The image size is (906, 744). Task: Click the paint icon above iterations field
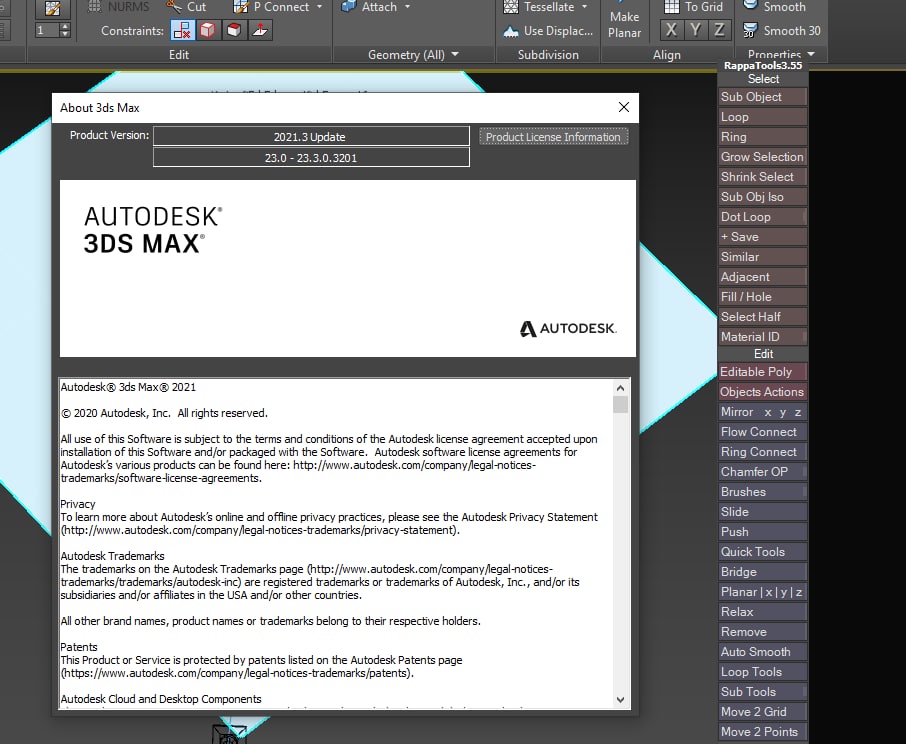[x=53, y=8]
